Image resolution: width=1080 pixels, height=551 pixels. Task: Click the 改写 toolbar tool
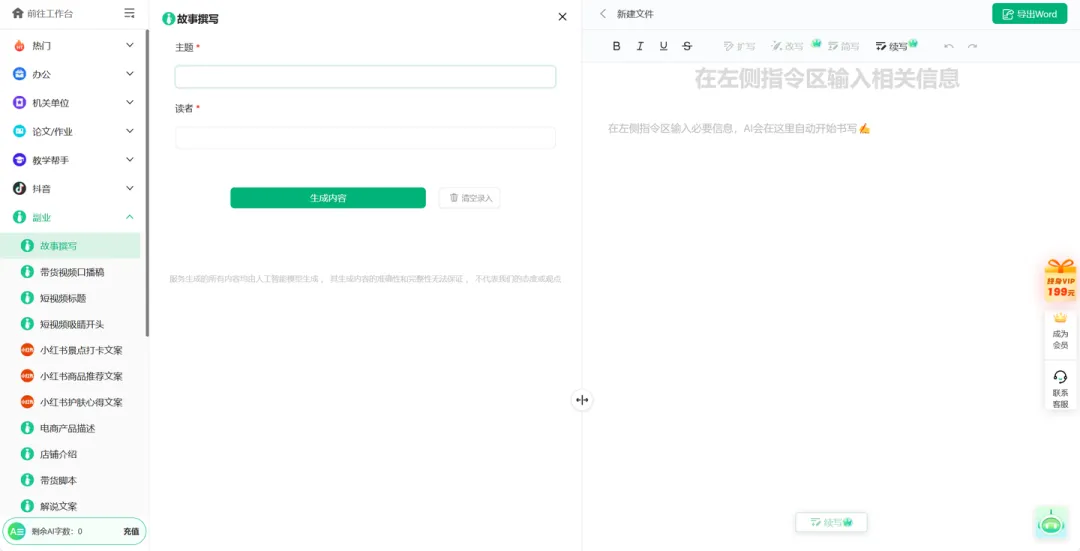[x=787, y=46]
